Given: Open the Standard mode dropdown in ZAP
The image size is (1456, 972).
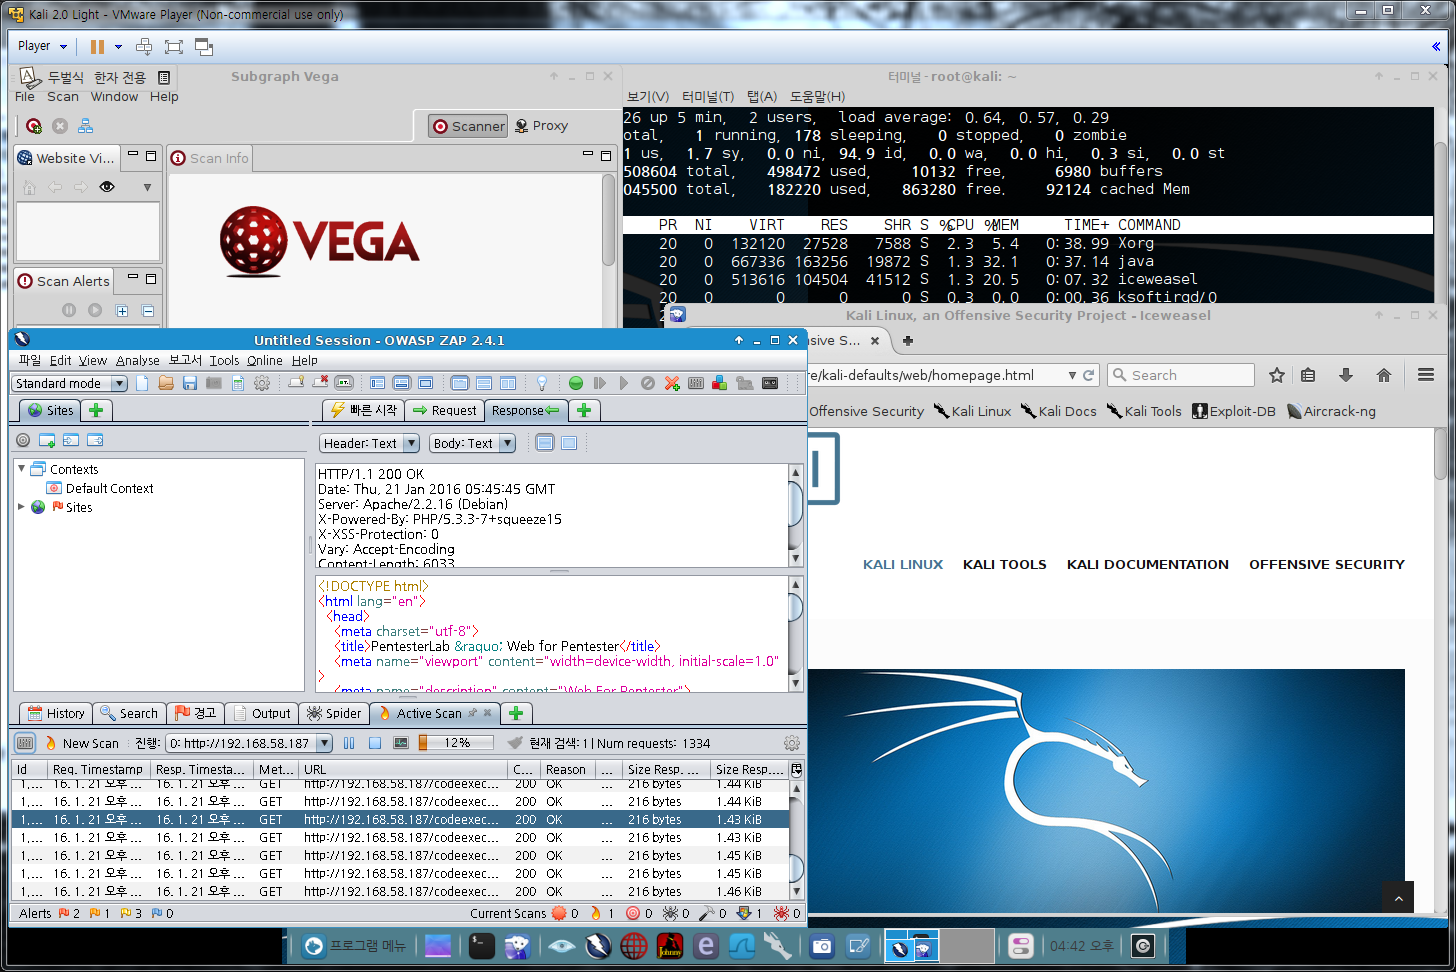Looking at the screenshot, I should coord(70,383).
